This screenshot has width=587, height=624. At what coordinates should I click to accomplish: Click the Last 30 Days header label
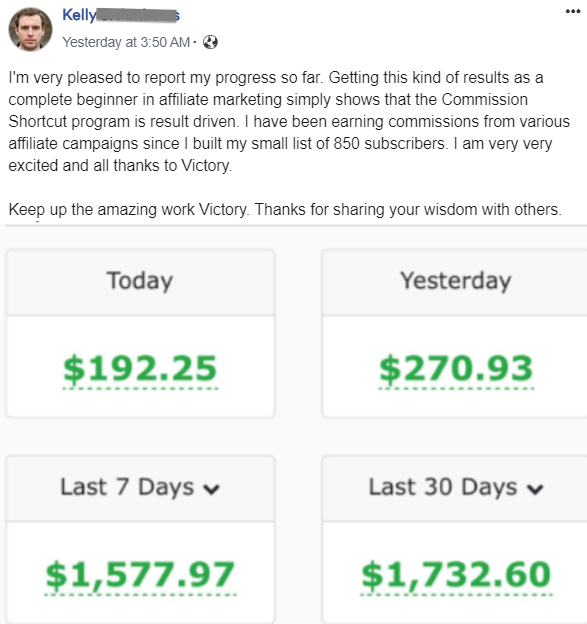(443, 487)
